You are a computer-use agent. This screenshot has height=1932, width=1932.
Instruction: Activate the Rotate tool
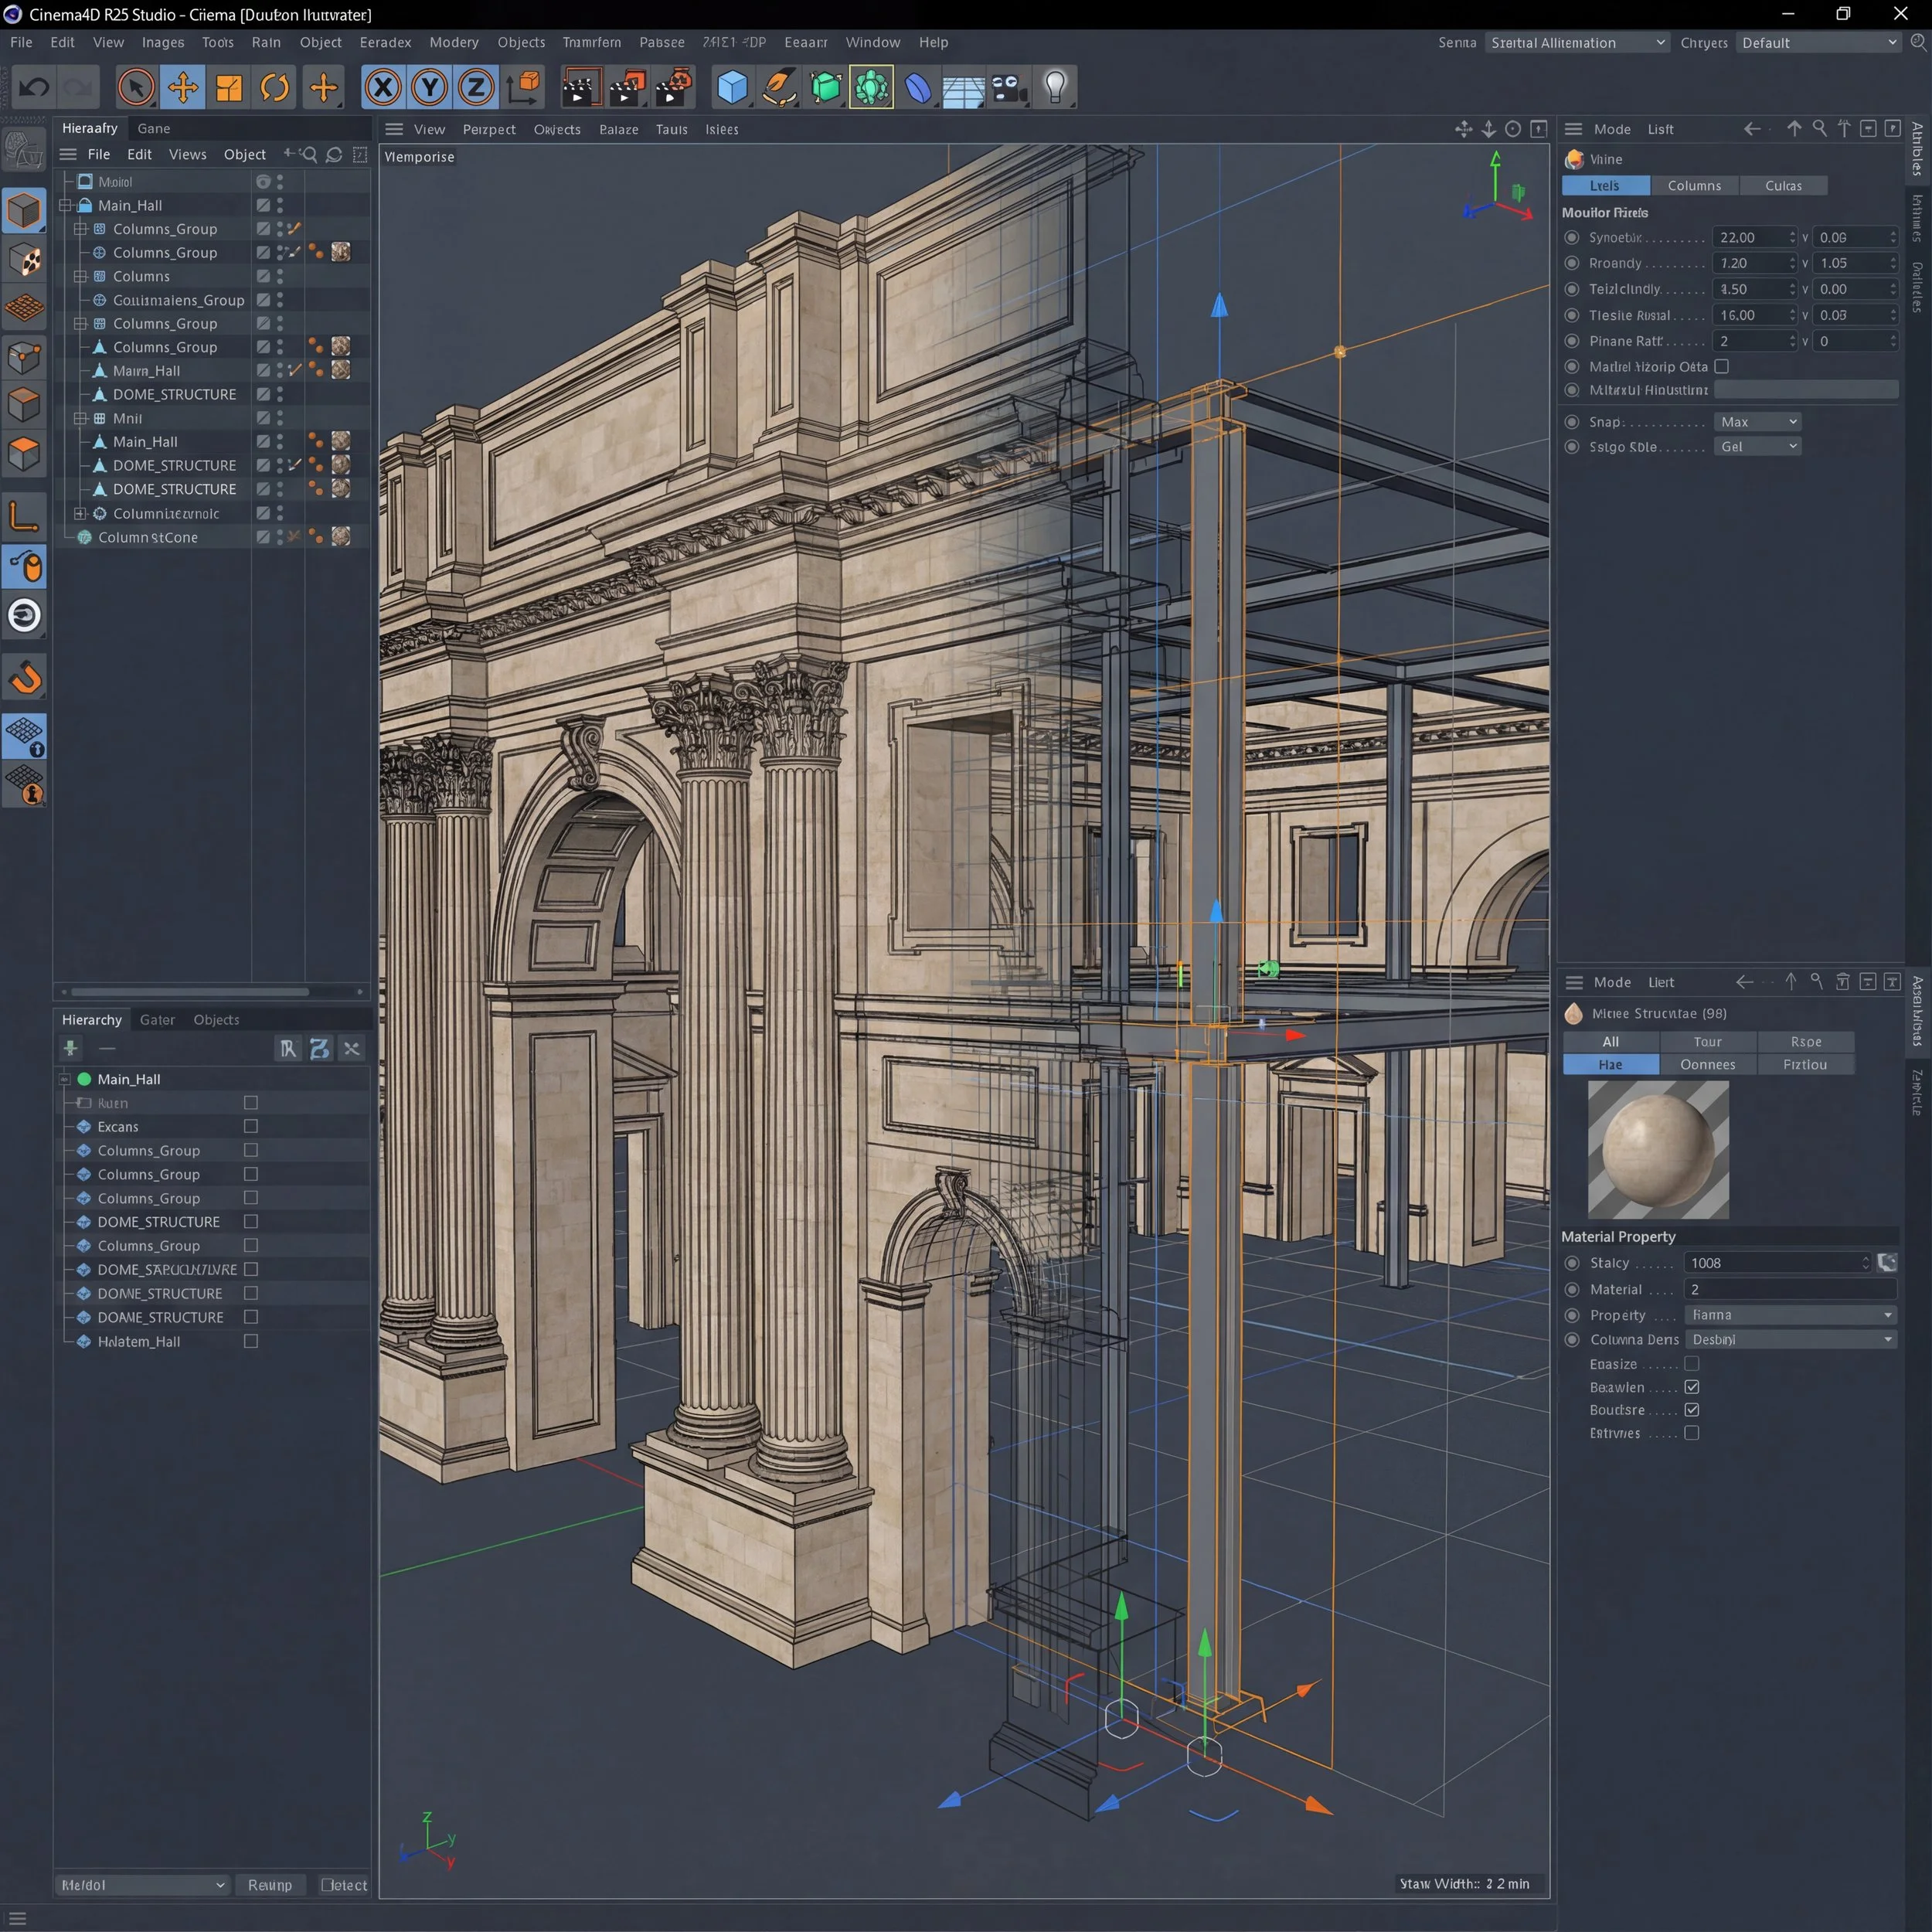tap(275, 88)
